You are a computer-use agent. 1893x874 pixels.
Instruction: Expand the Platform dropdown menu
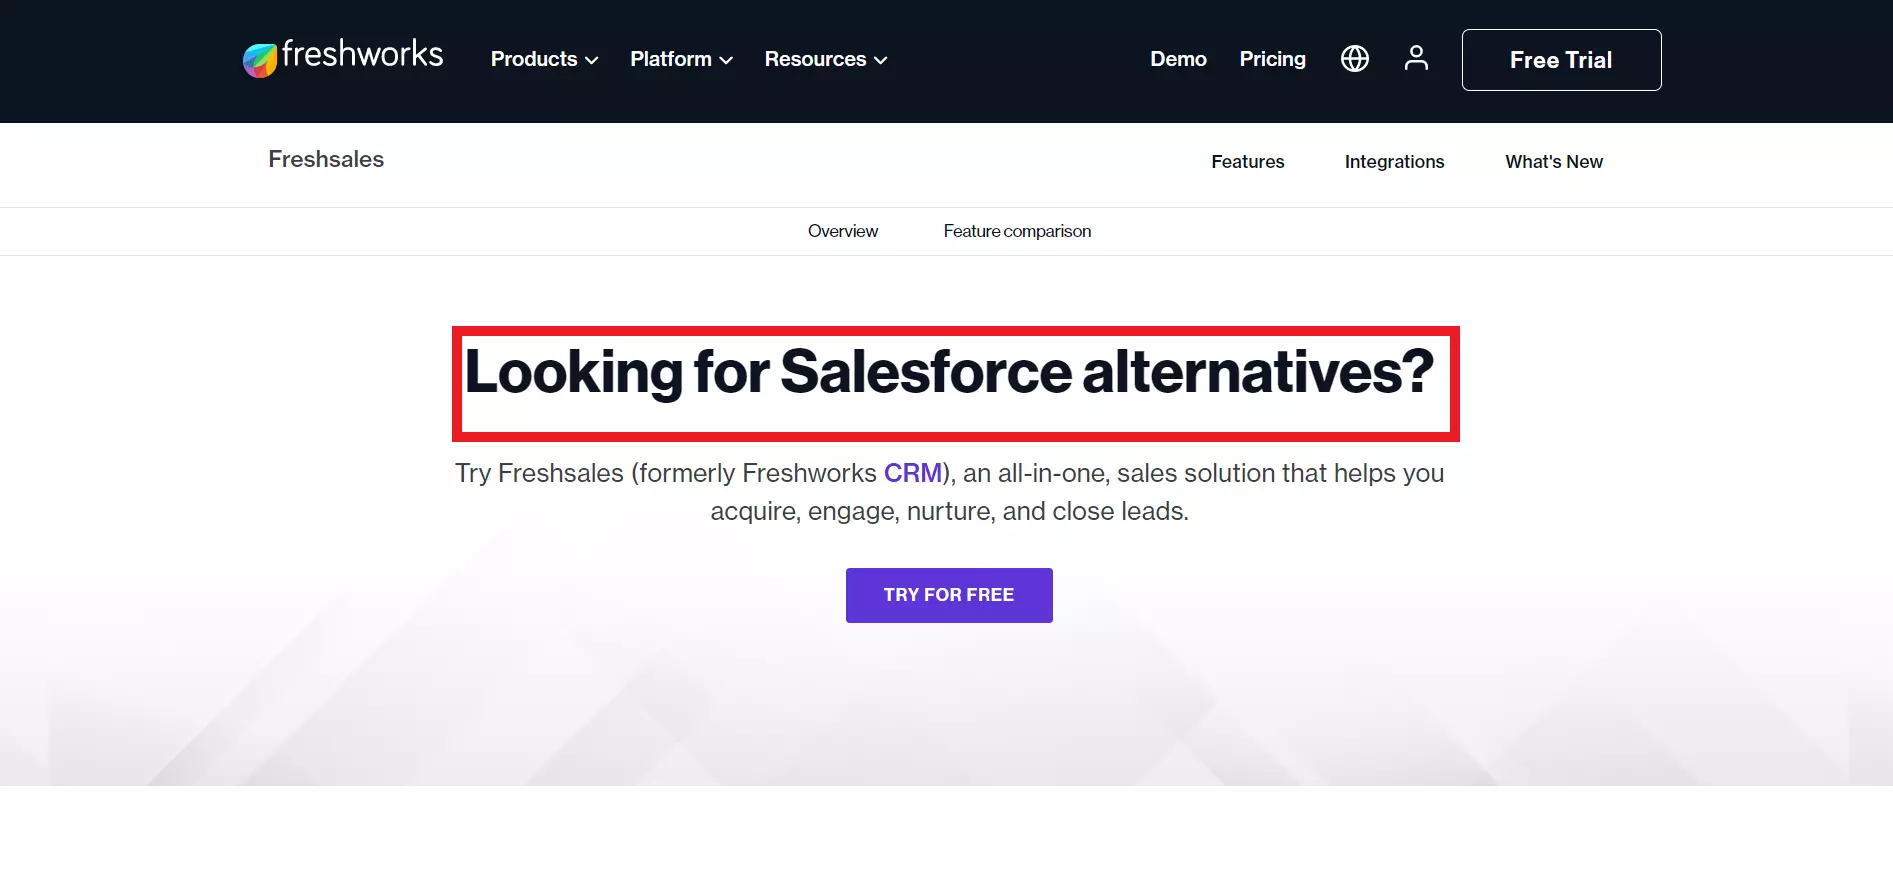681,59
